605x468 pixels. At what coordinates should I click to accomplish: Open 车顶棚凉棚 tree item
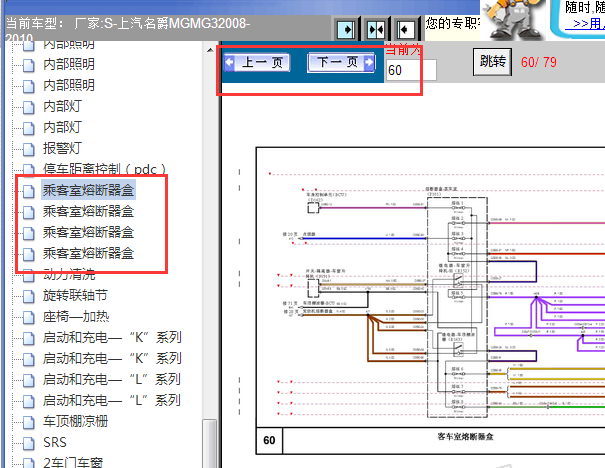tap(75, 422)
